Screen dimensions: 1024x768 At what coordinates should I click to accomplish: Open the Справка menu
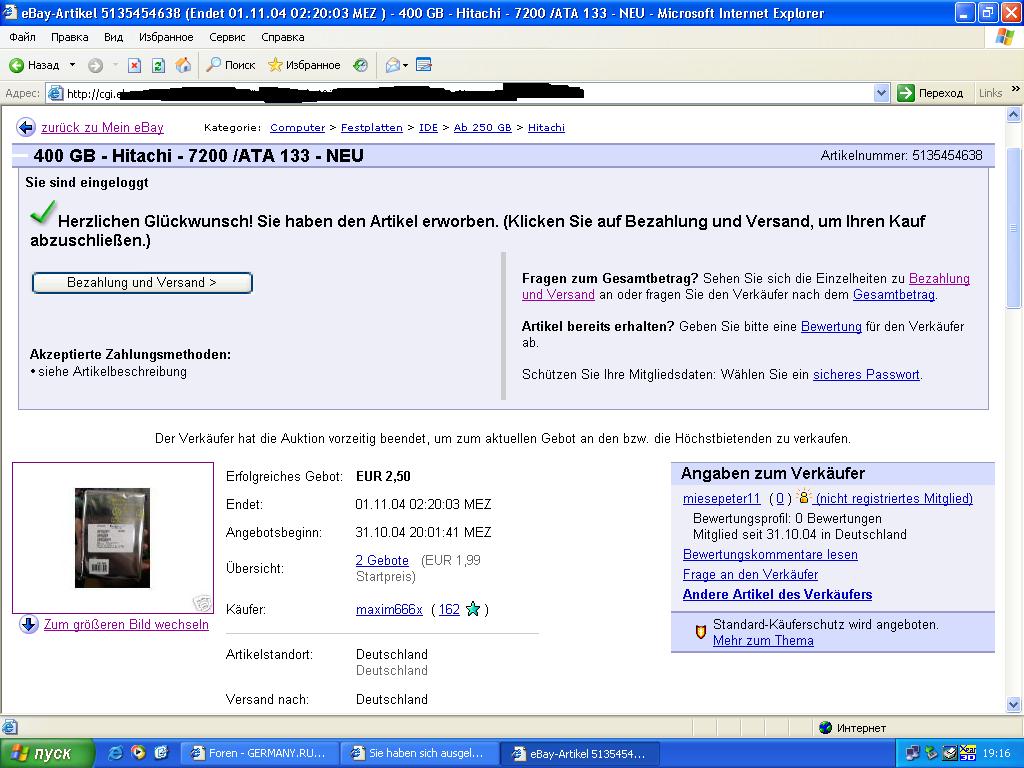[x=283, y=37]
